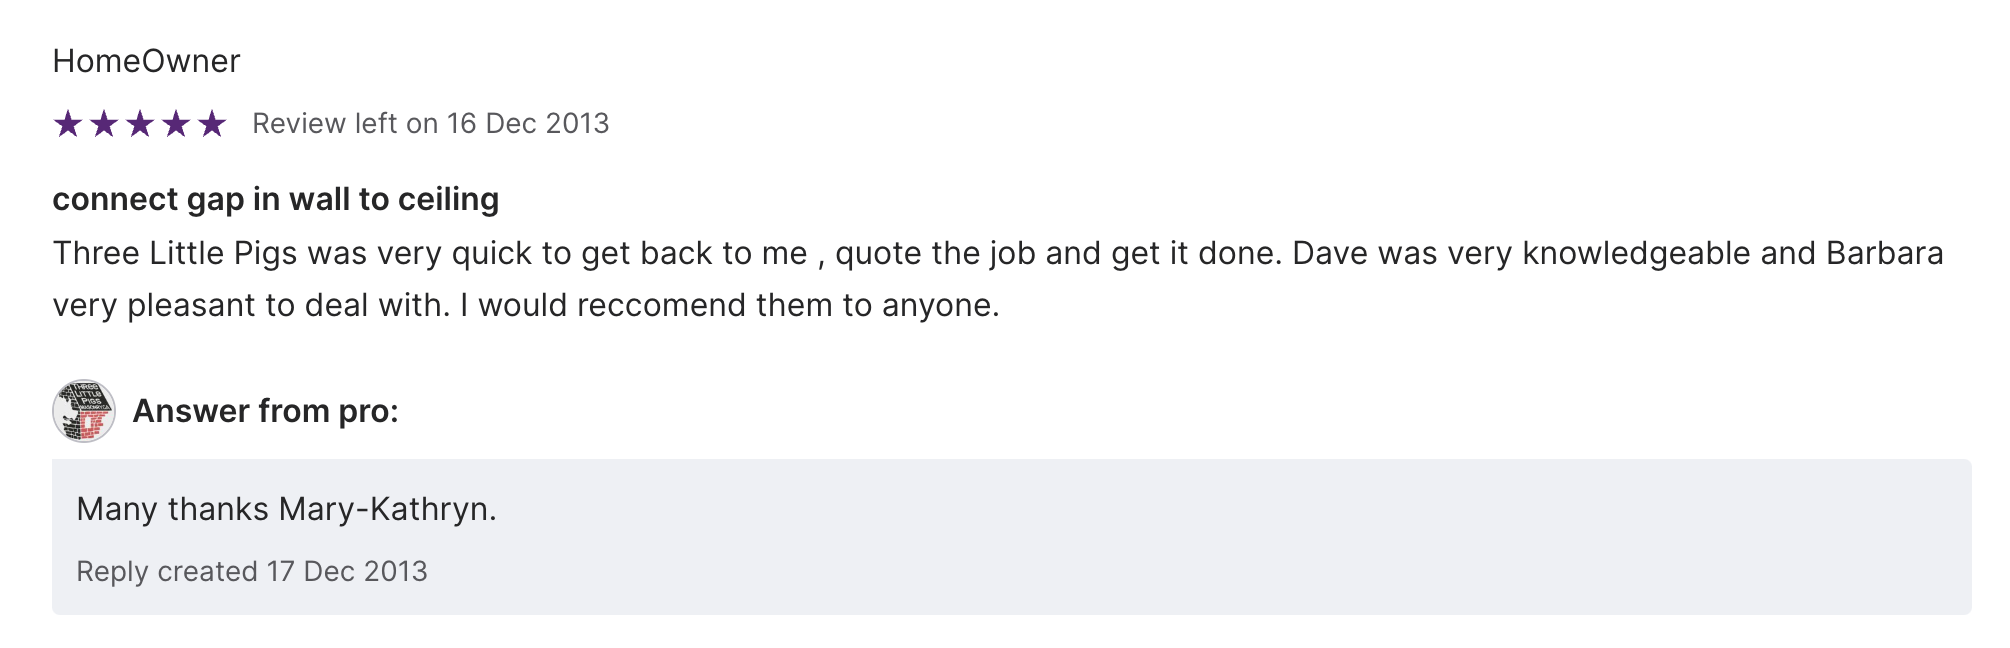Click 'Reply created 17 Dec 2013' text

pos(252,571)
